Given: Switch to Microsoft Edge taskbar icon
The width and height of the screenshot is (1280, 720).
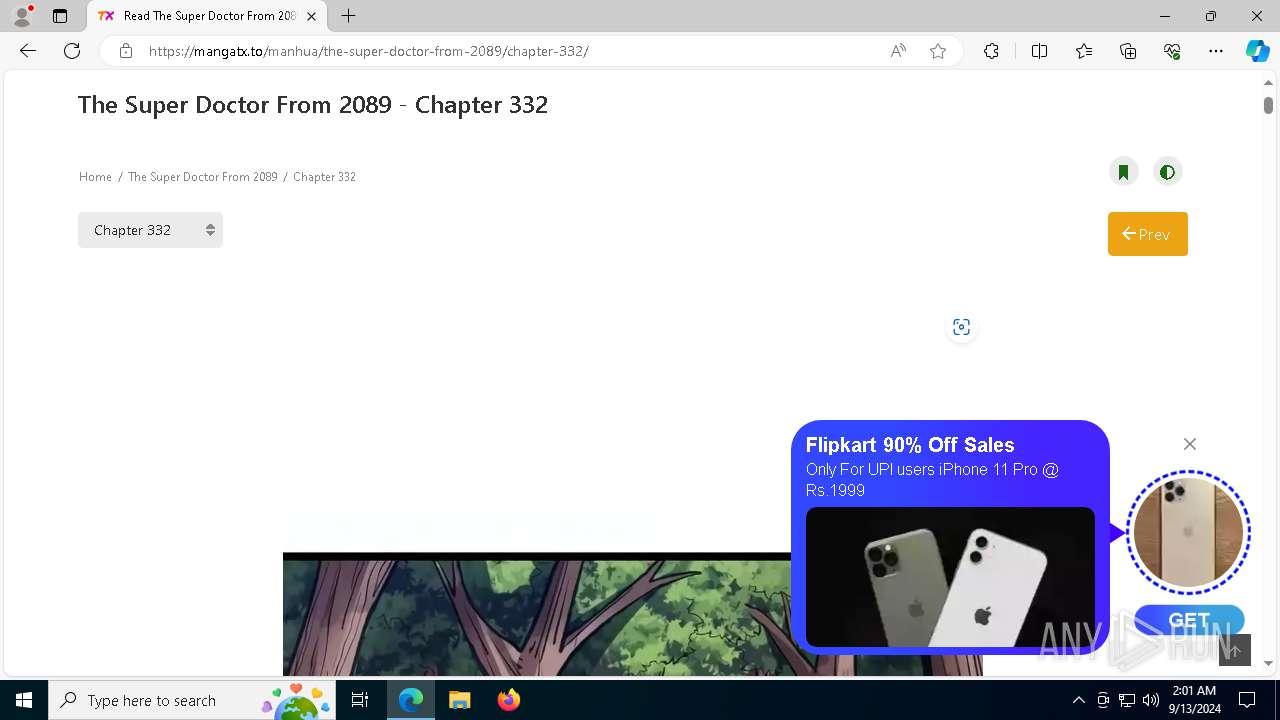Looking at the screenshot, I should tap(411, 700).
